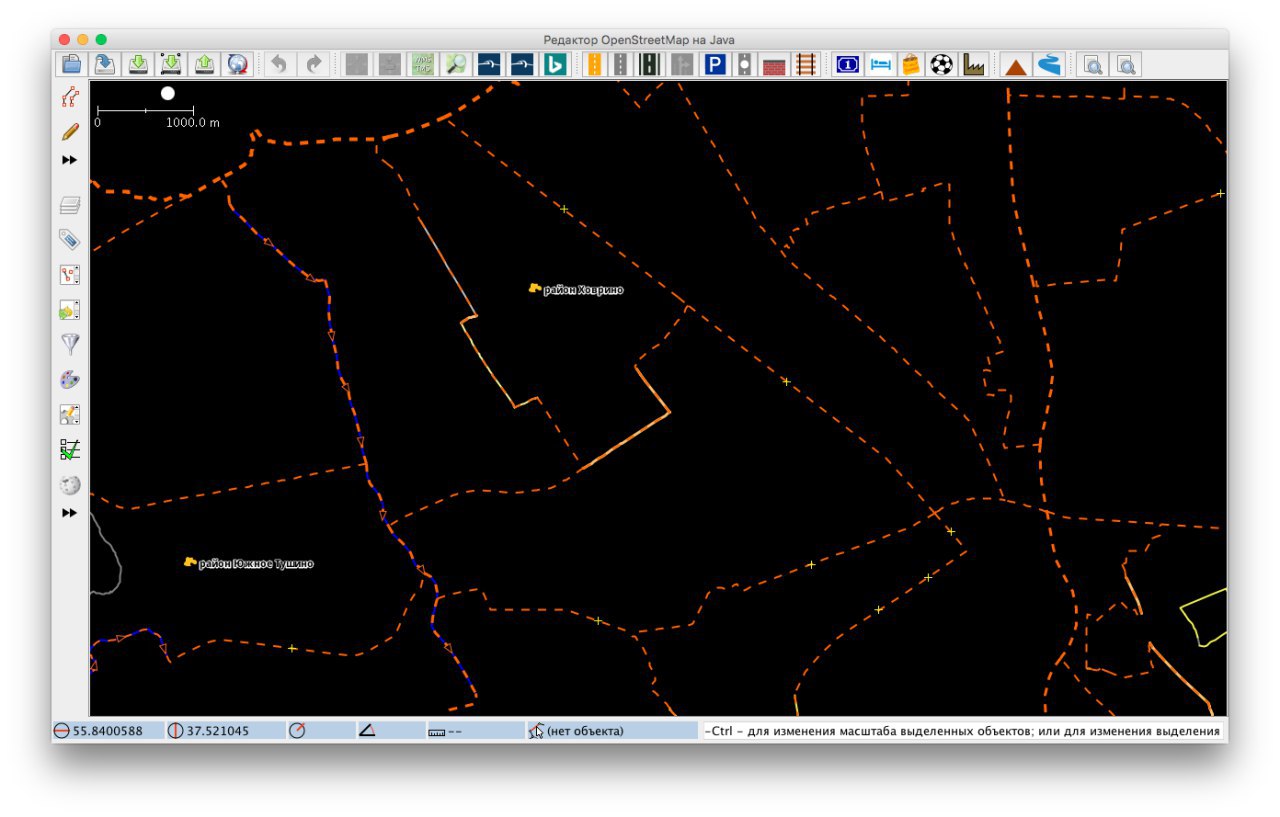
Task: Click the grayed preset icon left of Parking
Action: [682, 65]
